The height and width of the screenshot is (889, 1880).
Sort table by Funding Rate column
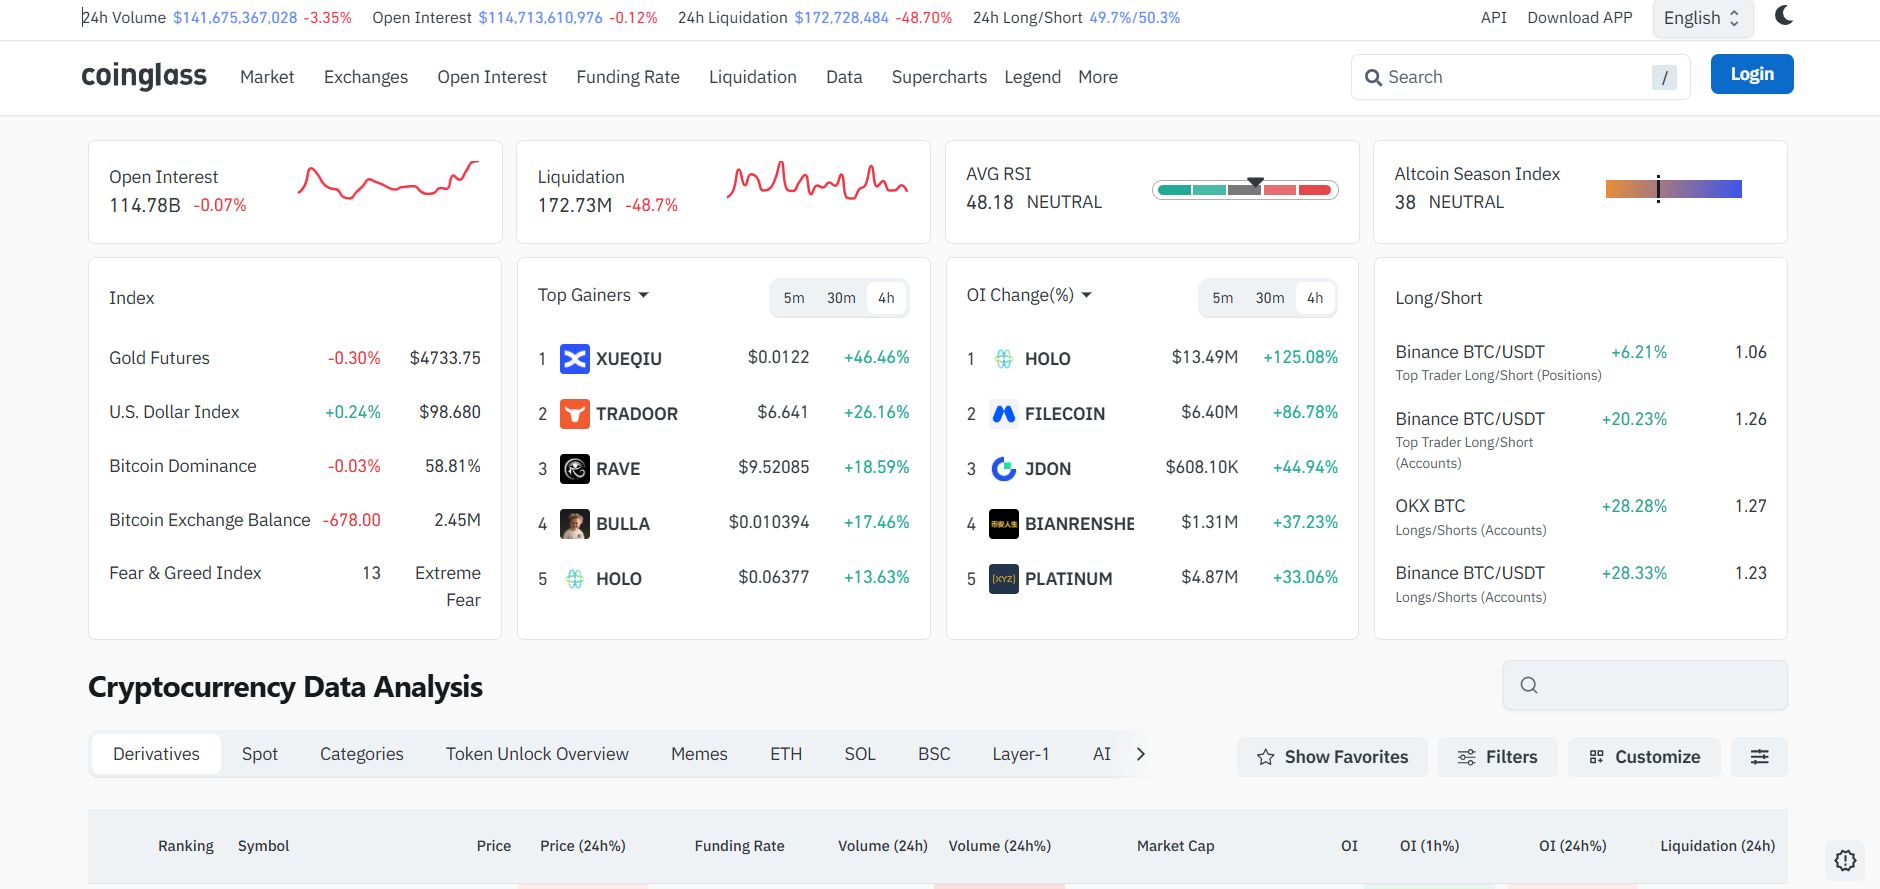[740, 846]
